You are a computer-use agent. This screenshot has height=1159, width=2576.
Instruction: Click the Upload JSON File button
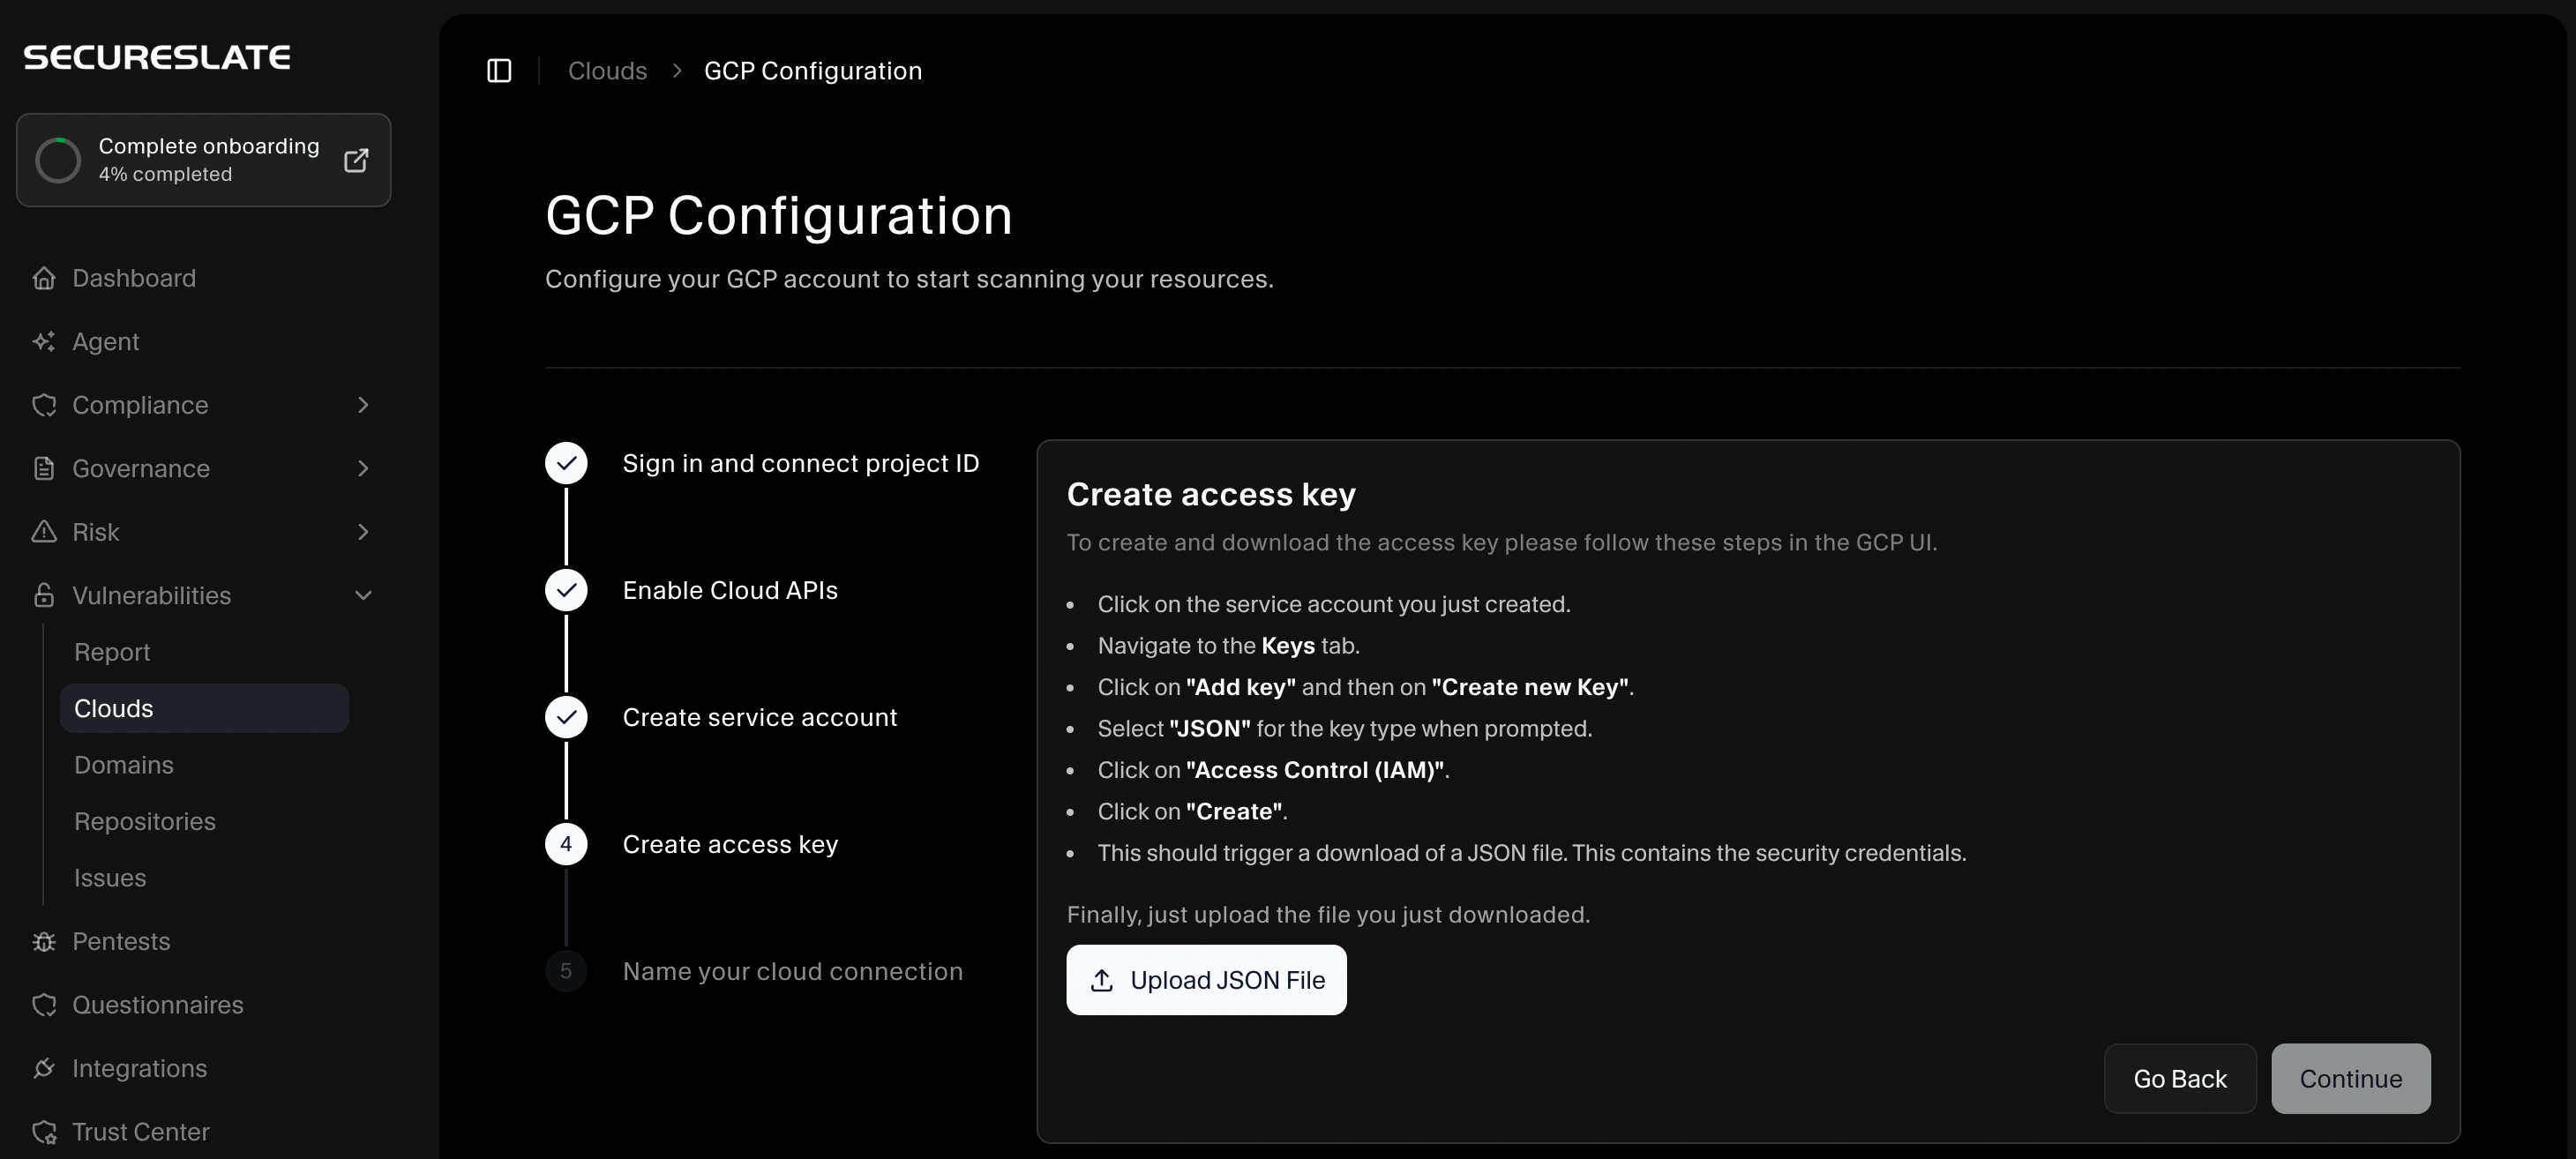(x=1206, y=980)
